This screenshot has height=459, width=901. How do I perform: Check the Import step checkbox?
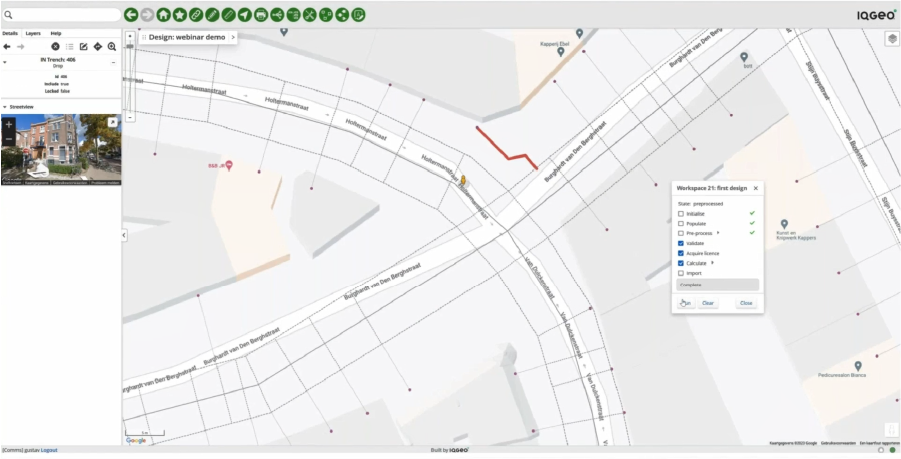(681, 273)
